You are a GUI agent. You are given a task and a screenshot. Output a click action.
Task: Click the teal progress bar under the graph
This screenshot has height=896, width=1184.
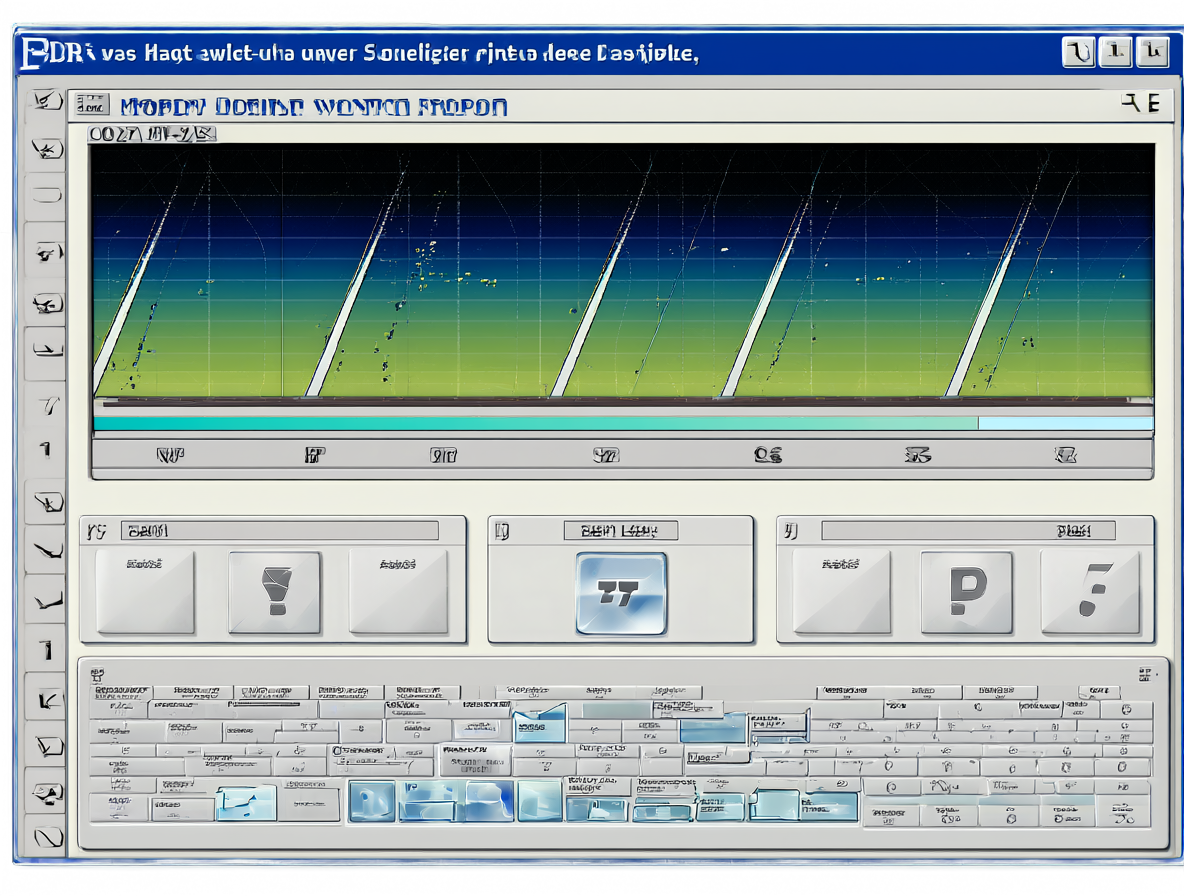623,423
